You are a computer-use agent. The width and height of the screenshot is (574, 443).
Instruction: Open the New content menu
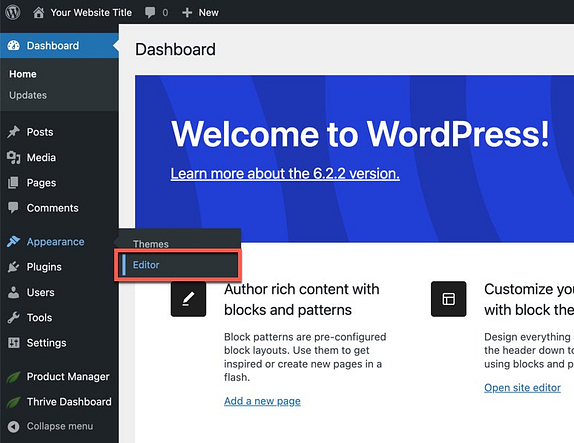[208, 13]
